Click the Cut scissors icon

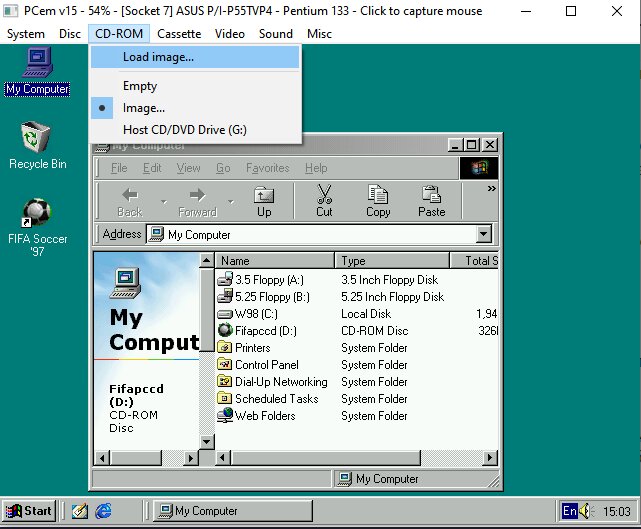pyautogui.click(x=324, y=194)
